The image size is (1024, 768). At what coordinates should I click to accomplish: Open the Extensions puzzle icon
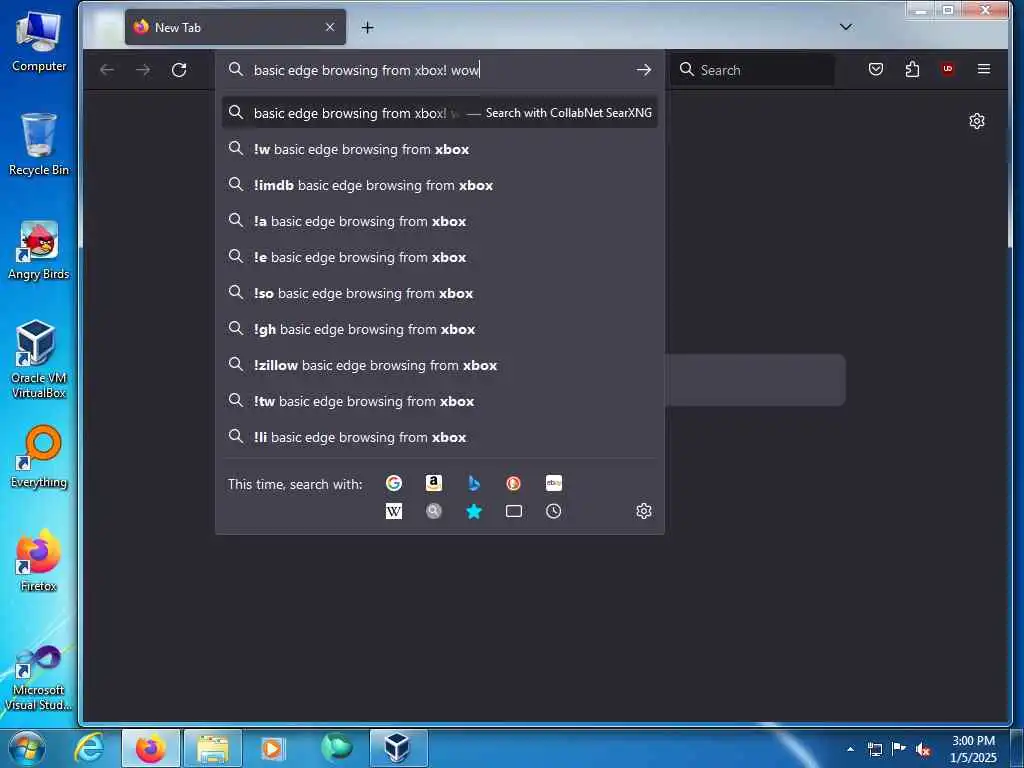(912, 69)
